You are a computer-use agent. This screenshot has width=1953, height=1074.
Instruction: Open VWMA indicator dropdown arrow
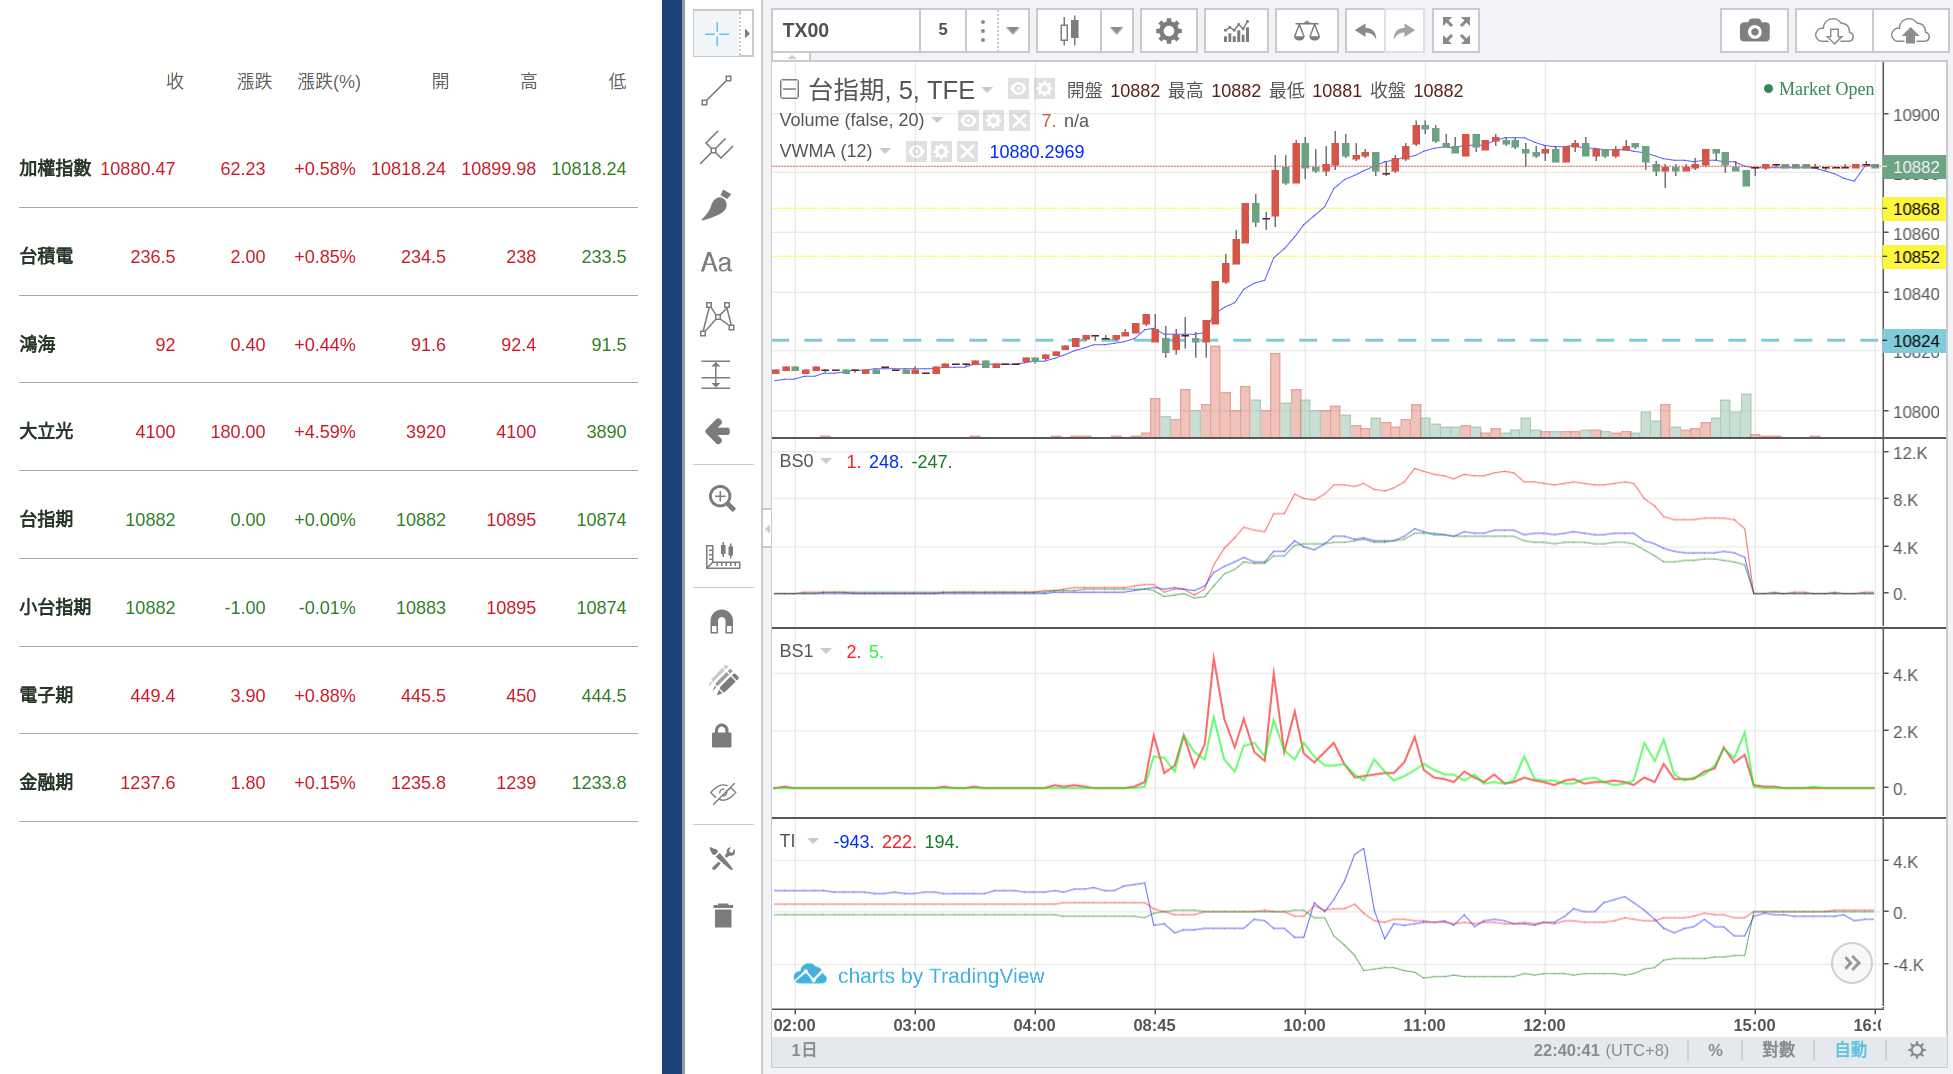pyautogui.click(x=885, y=151)
